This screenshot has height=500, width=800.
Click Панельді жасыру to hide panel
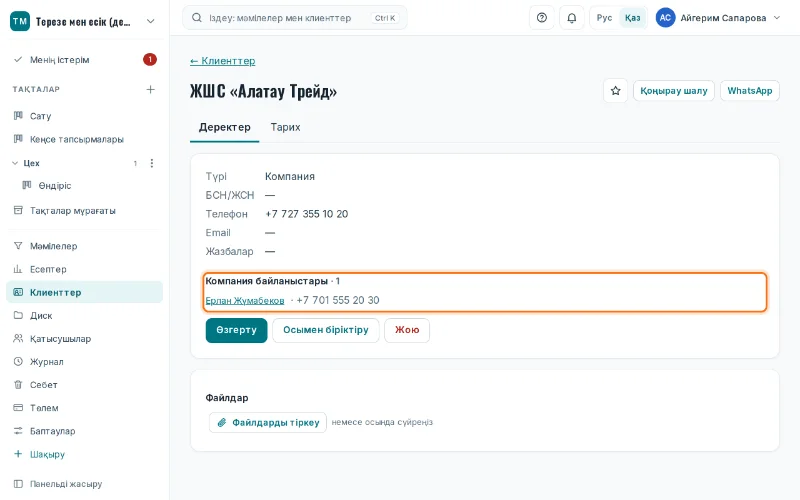click(85, 484)
